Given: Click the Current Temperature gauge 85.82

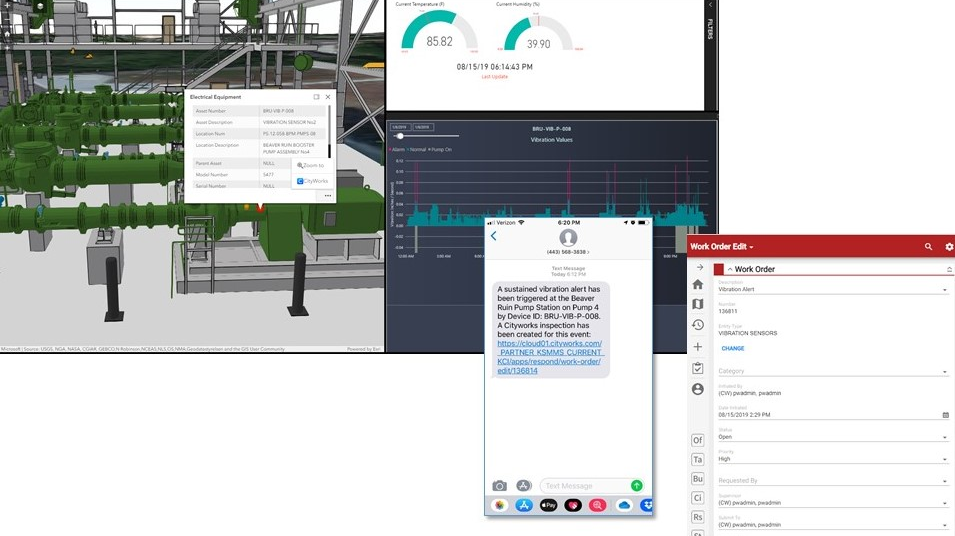Looking at the screenshot, I should coord(439,32).
